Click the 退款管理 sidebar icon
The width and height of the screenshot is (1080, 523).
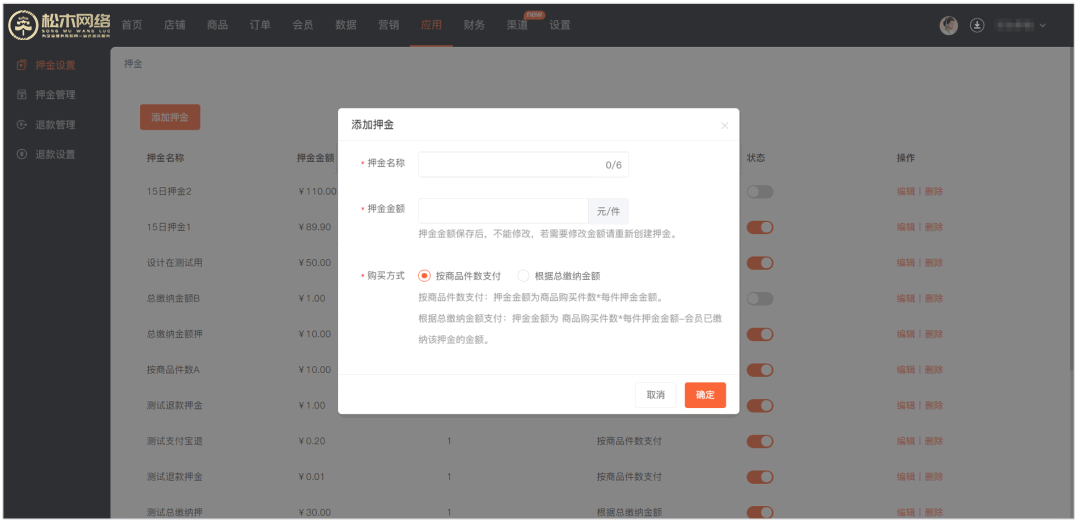point(22,125)
